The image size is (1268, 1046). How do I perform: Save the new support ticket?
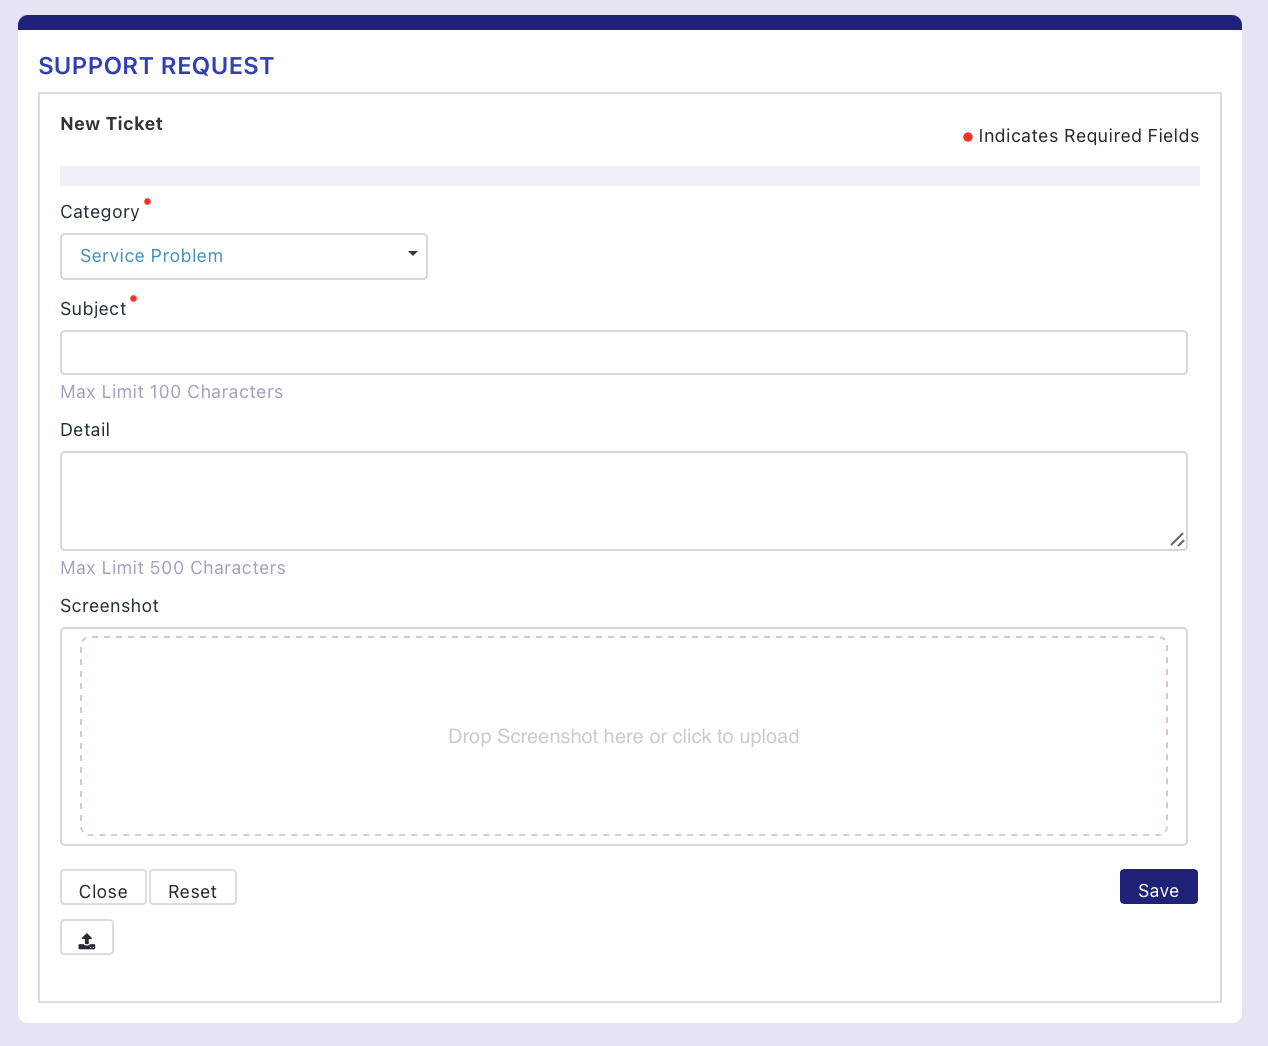pos(1158,888)
